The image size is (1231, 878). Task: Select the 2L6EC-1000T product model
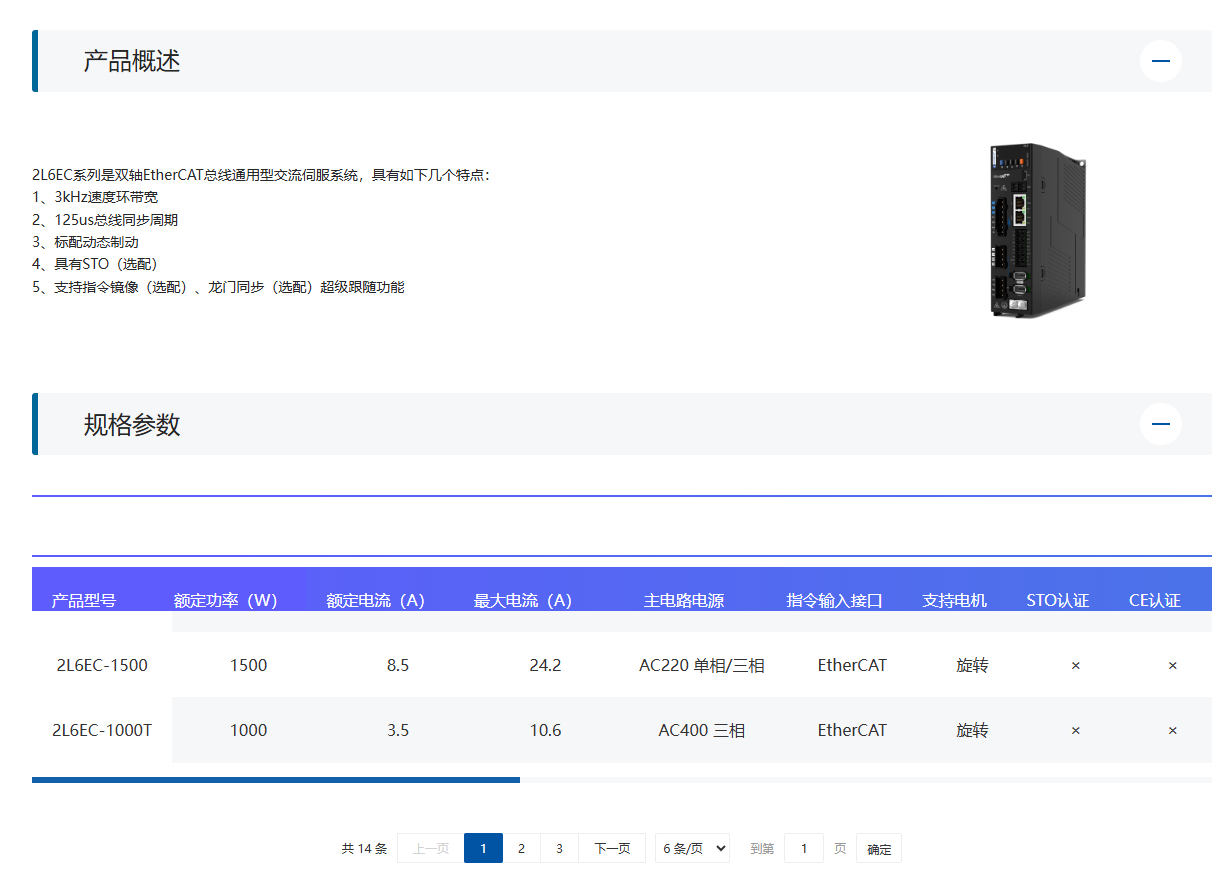(x=102, y=730)
